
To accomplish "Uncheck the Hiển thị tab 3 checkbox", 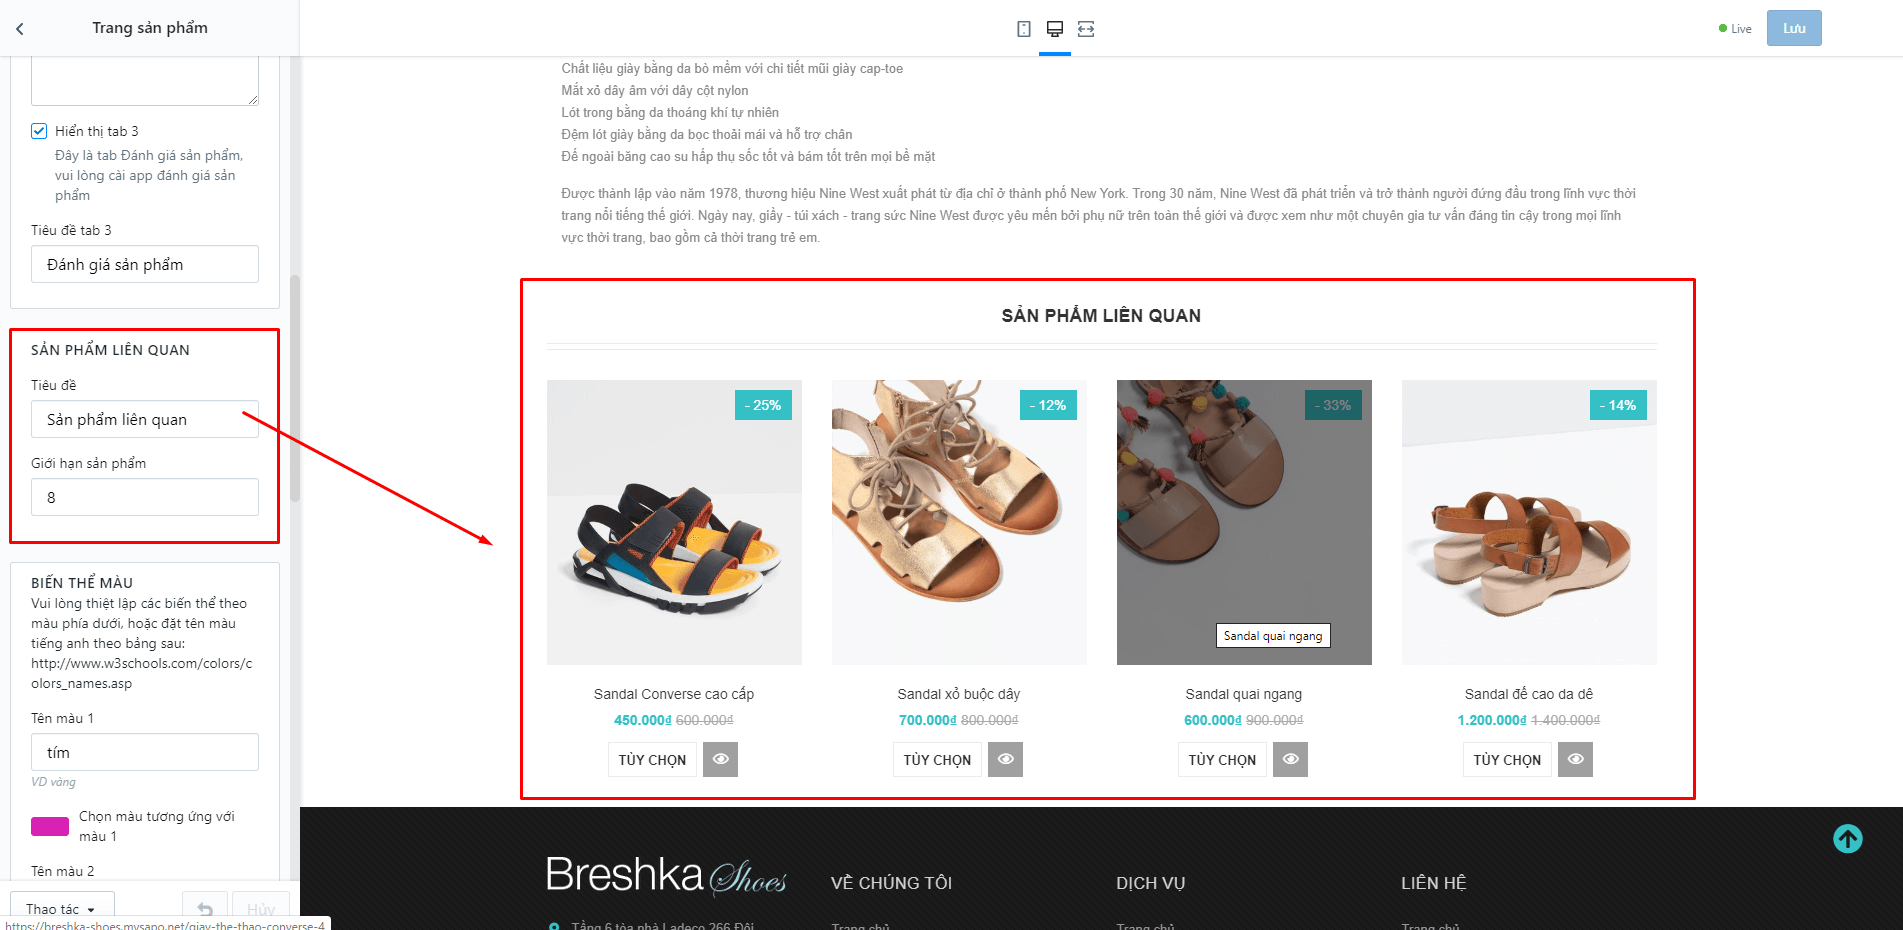I will pos(39,131).
